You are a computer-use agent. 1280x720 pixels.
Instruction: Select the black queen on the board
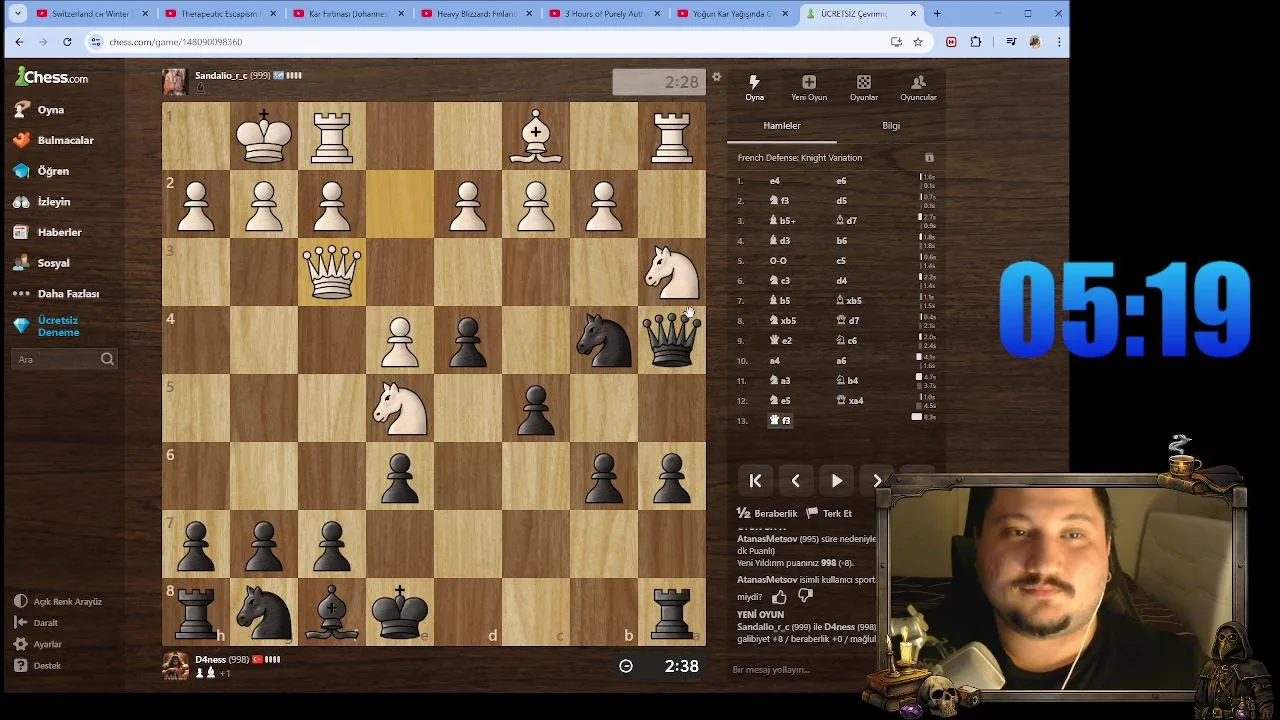click(x=671, y=340)
